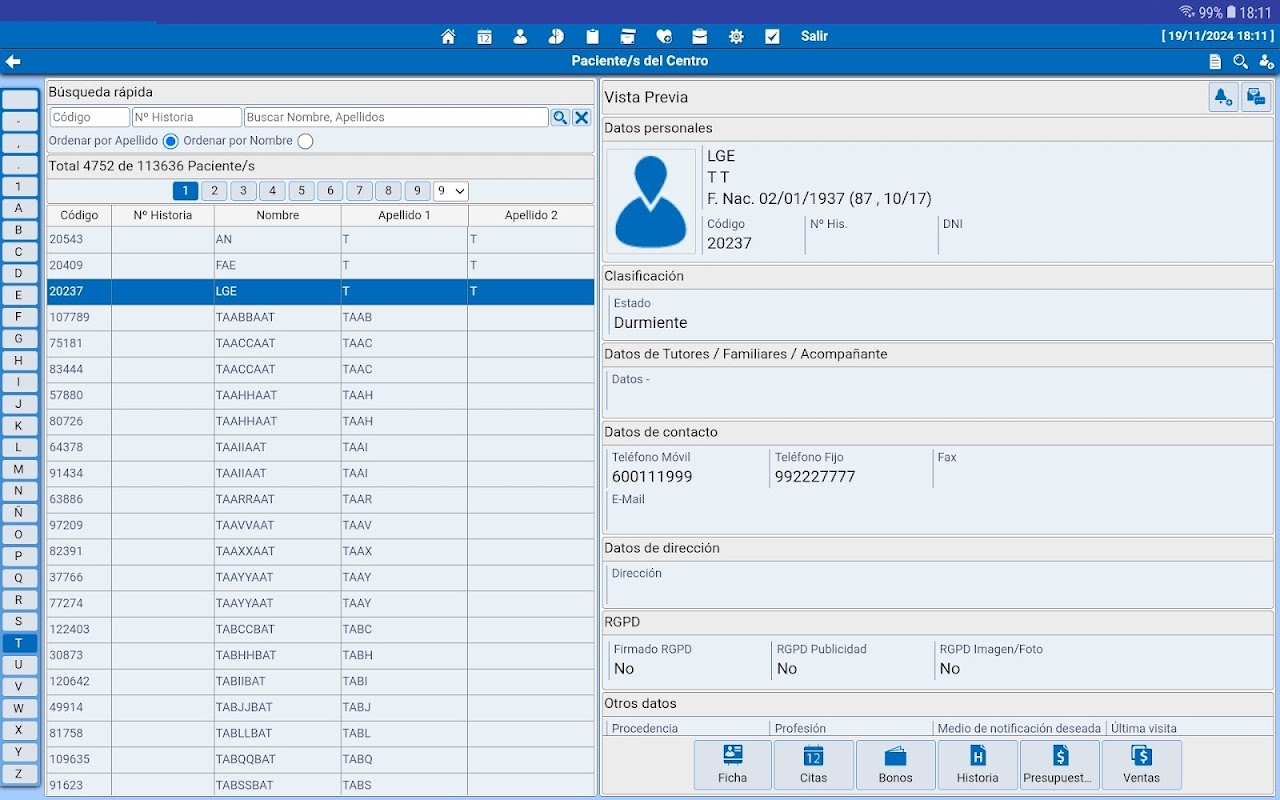Open the Historia button
This screenshot has height=800, width=1280.
point(977,765)
